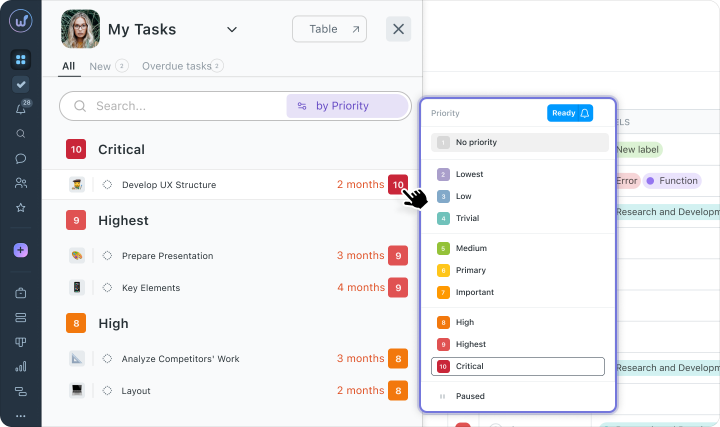Open the people/team sidebar icon
The height and width of the screenshot is (427, 720).
21,183
